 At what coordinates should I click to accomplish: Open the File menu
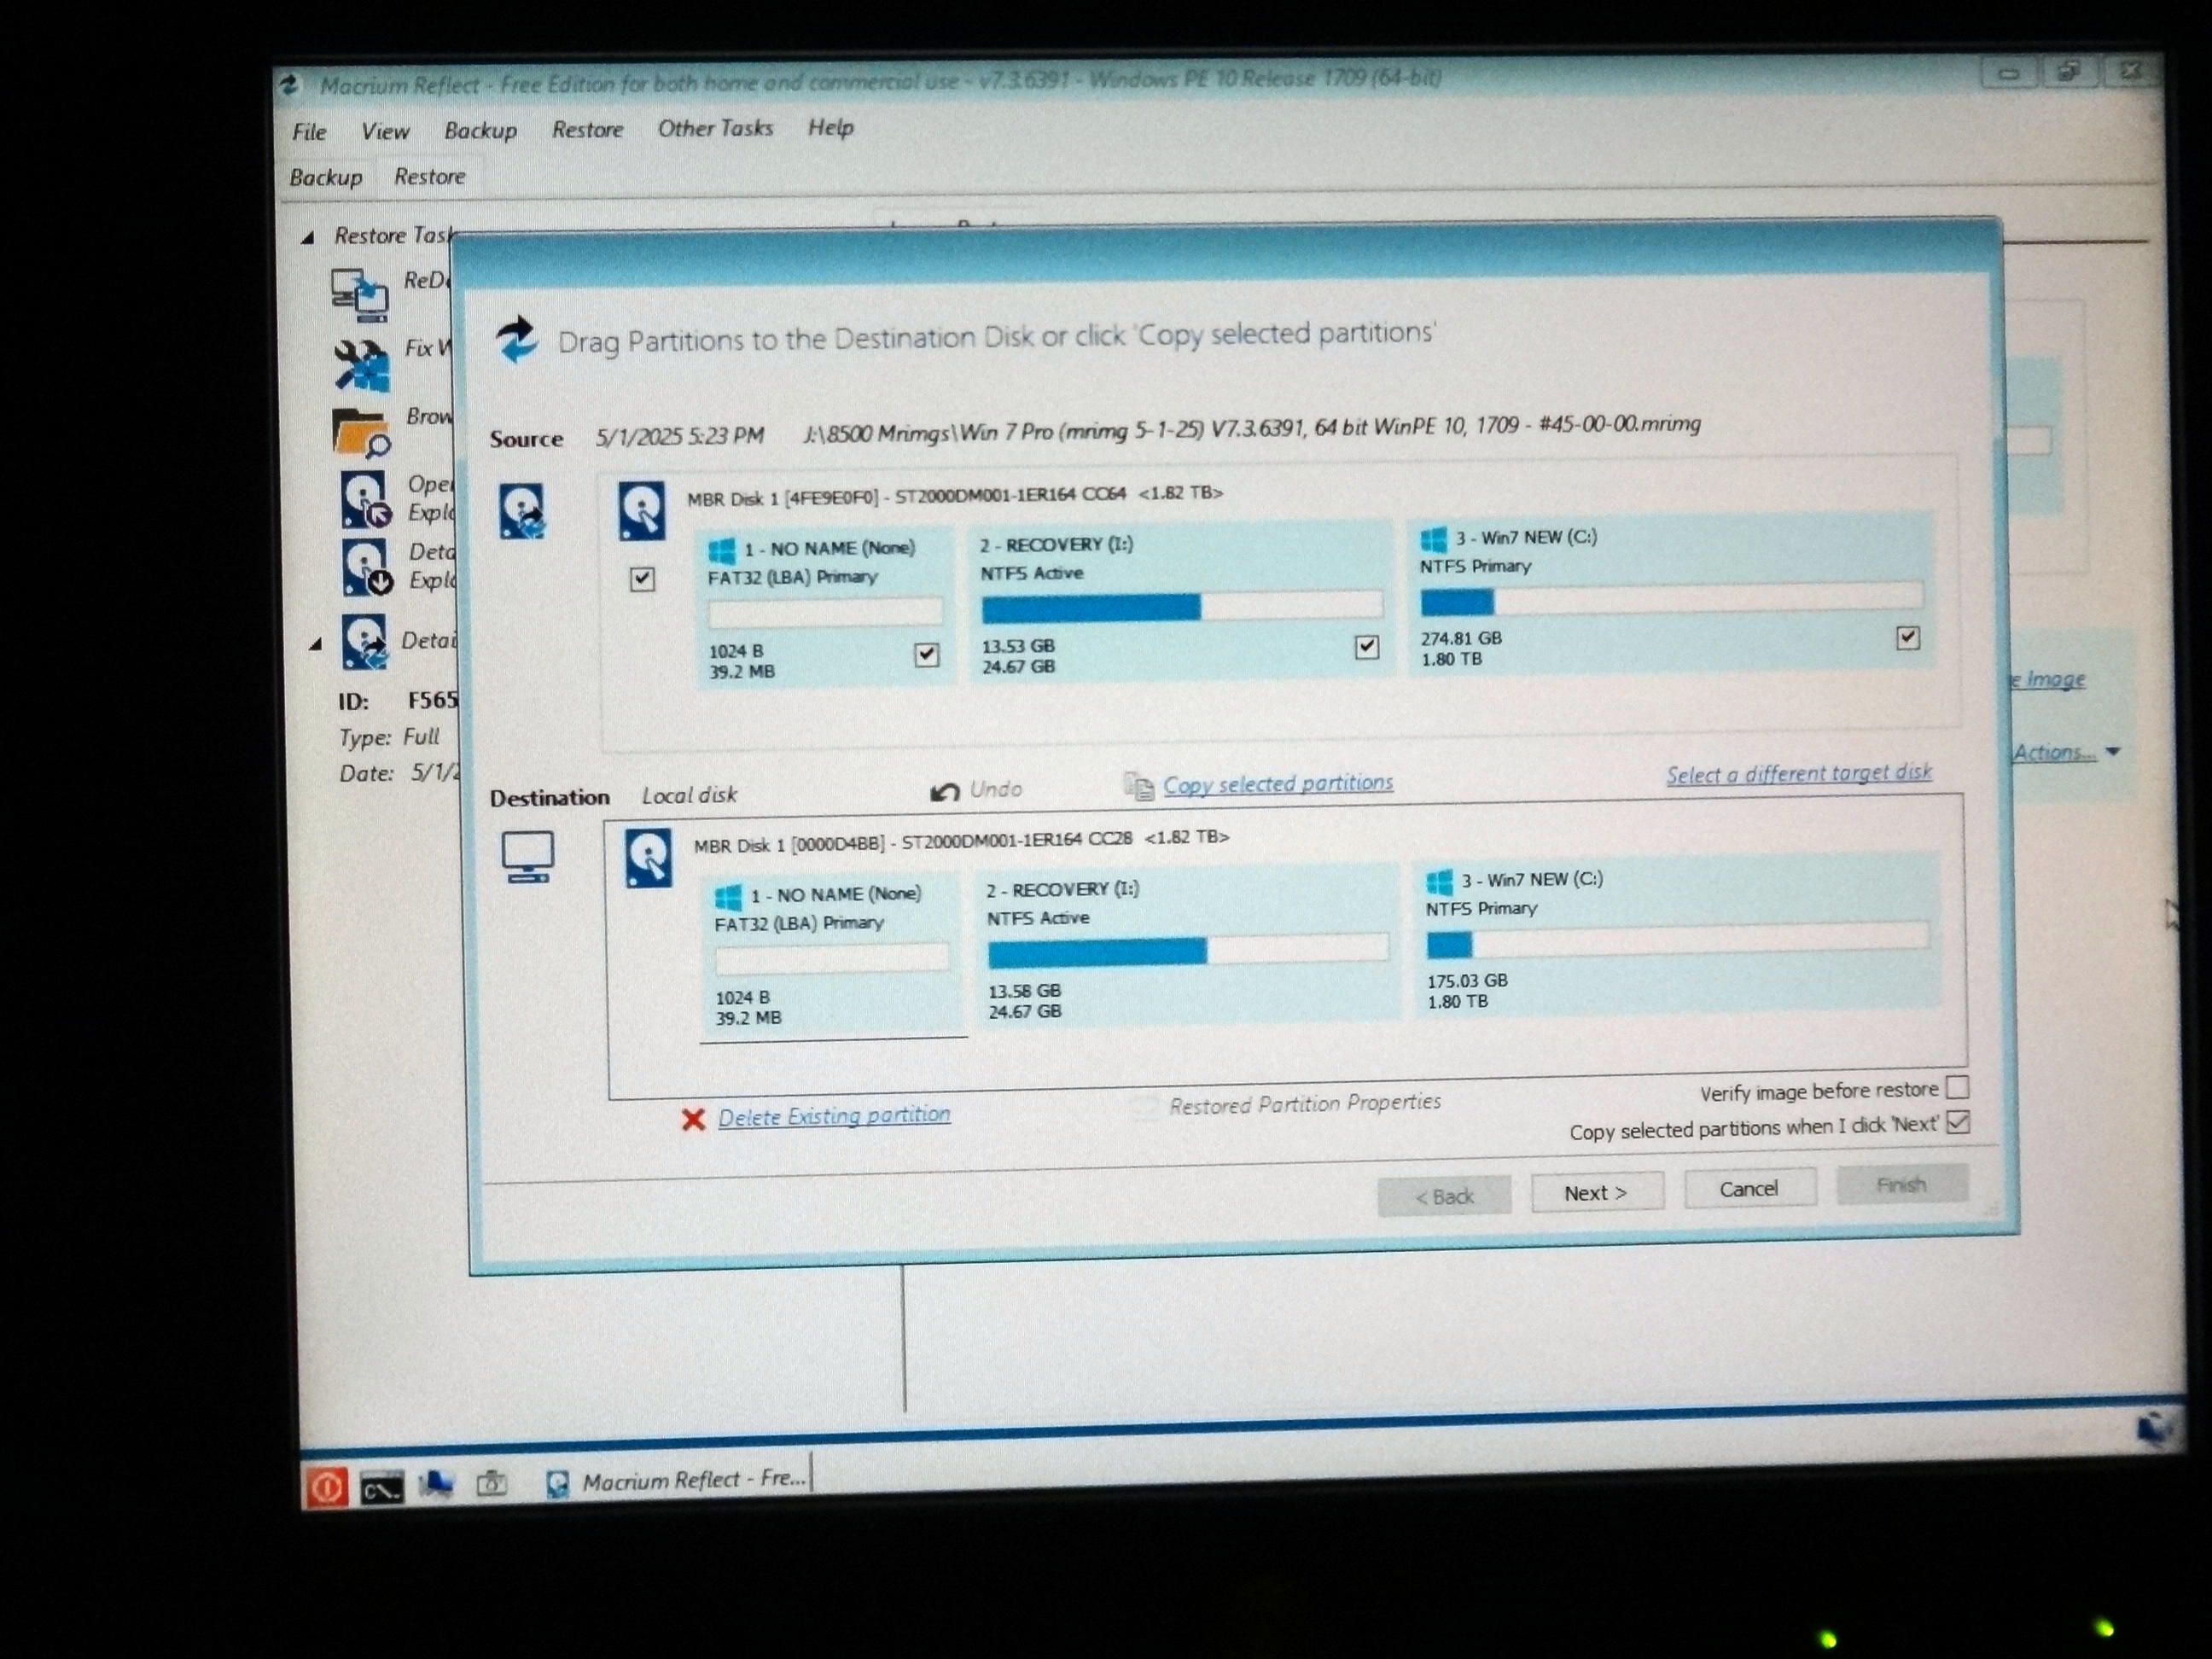[x=309, y=132]
